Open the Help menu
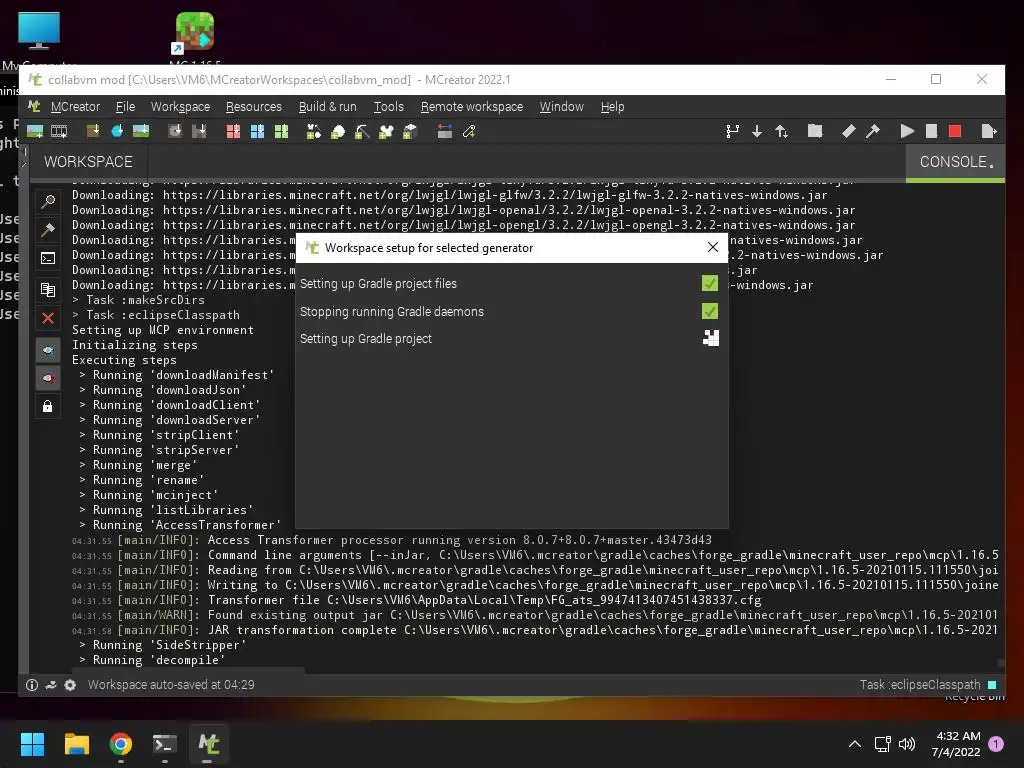This screenshot has width=1024, height=768. pos(613,106)
